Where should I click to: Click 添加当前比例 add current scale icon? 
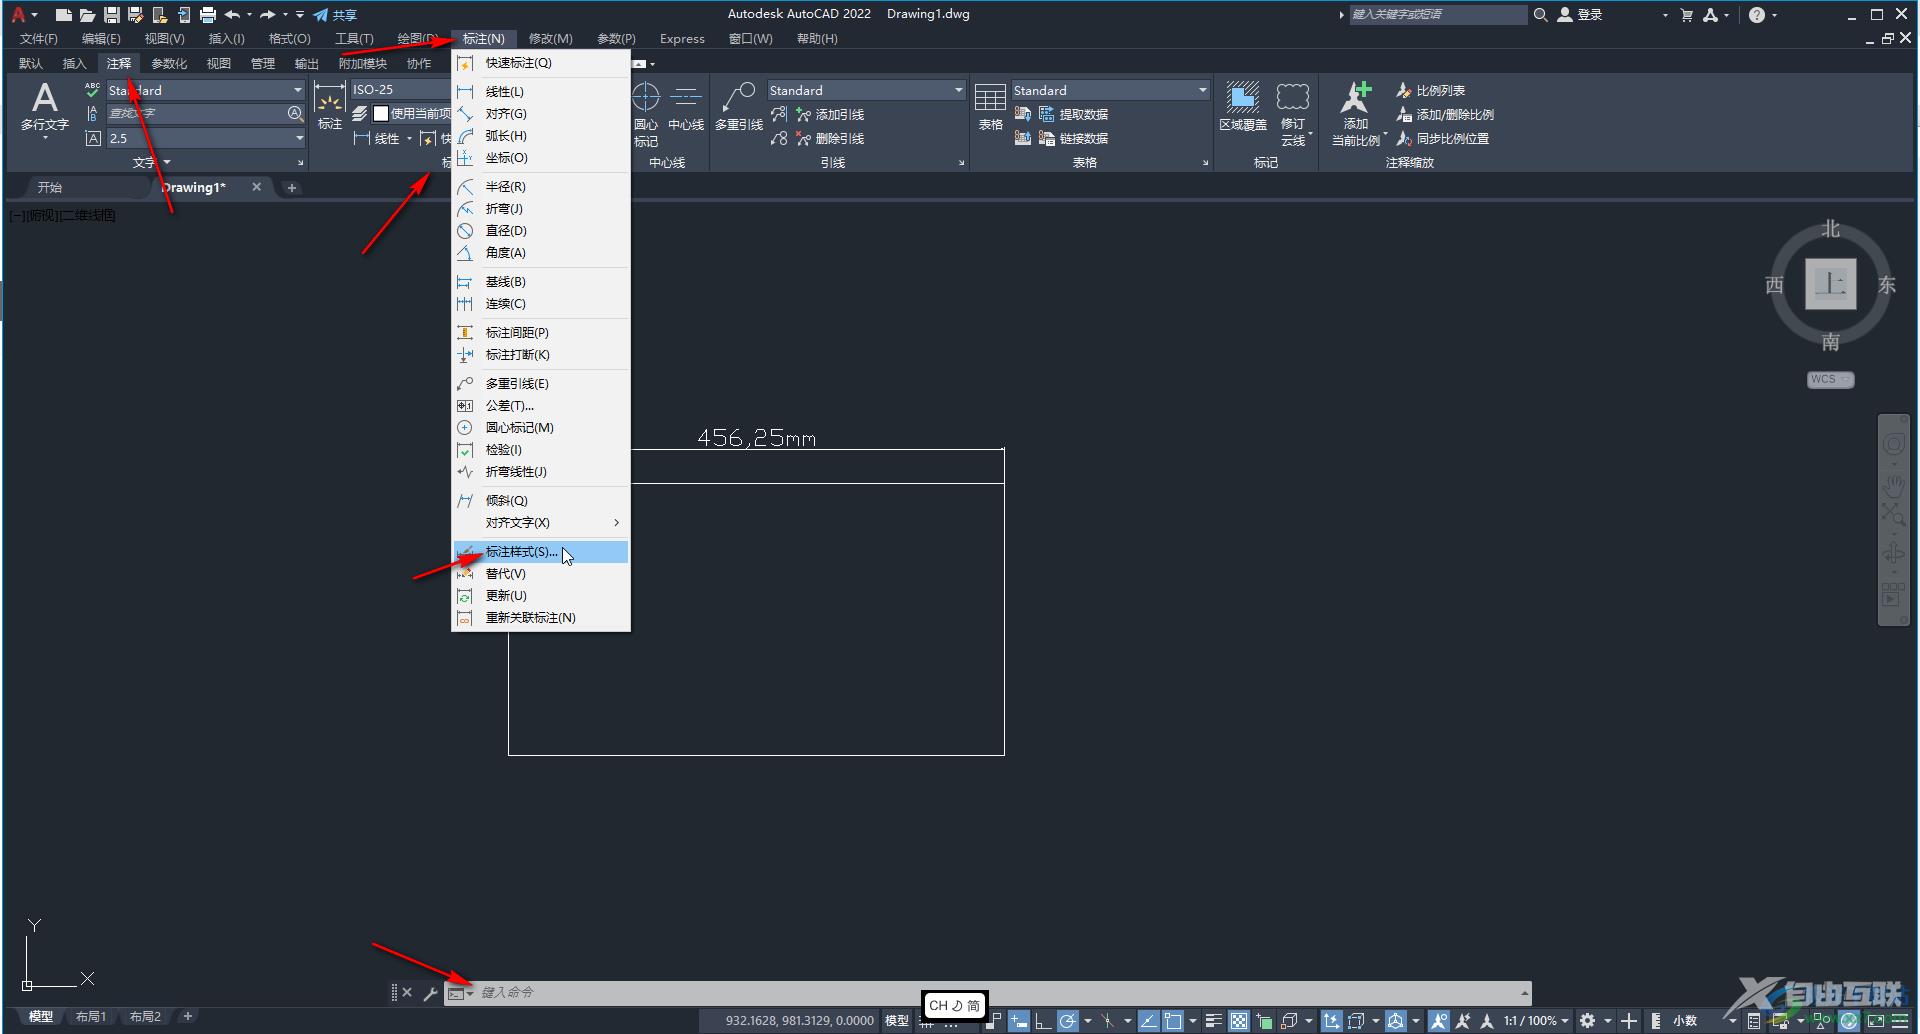tap(1356, 114)
